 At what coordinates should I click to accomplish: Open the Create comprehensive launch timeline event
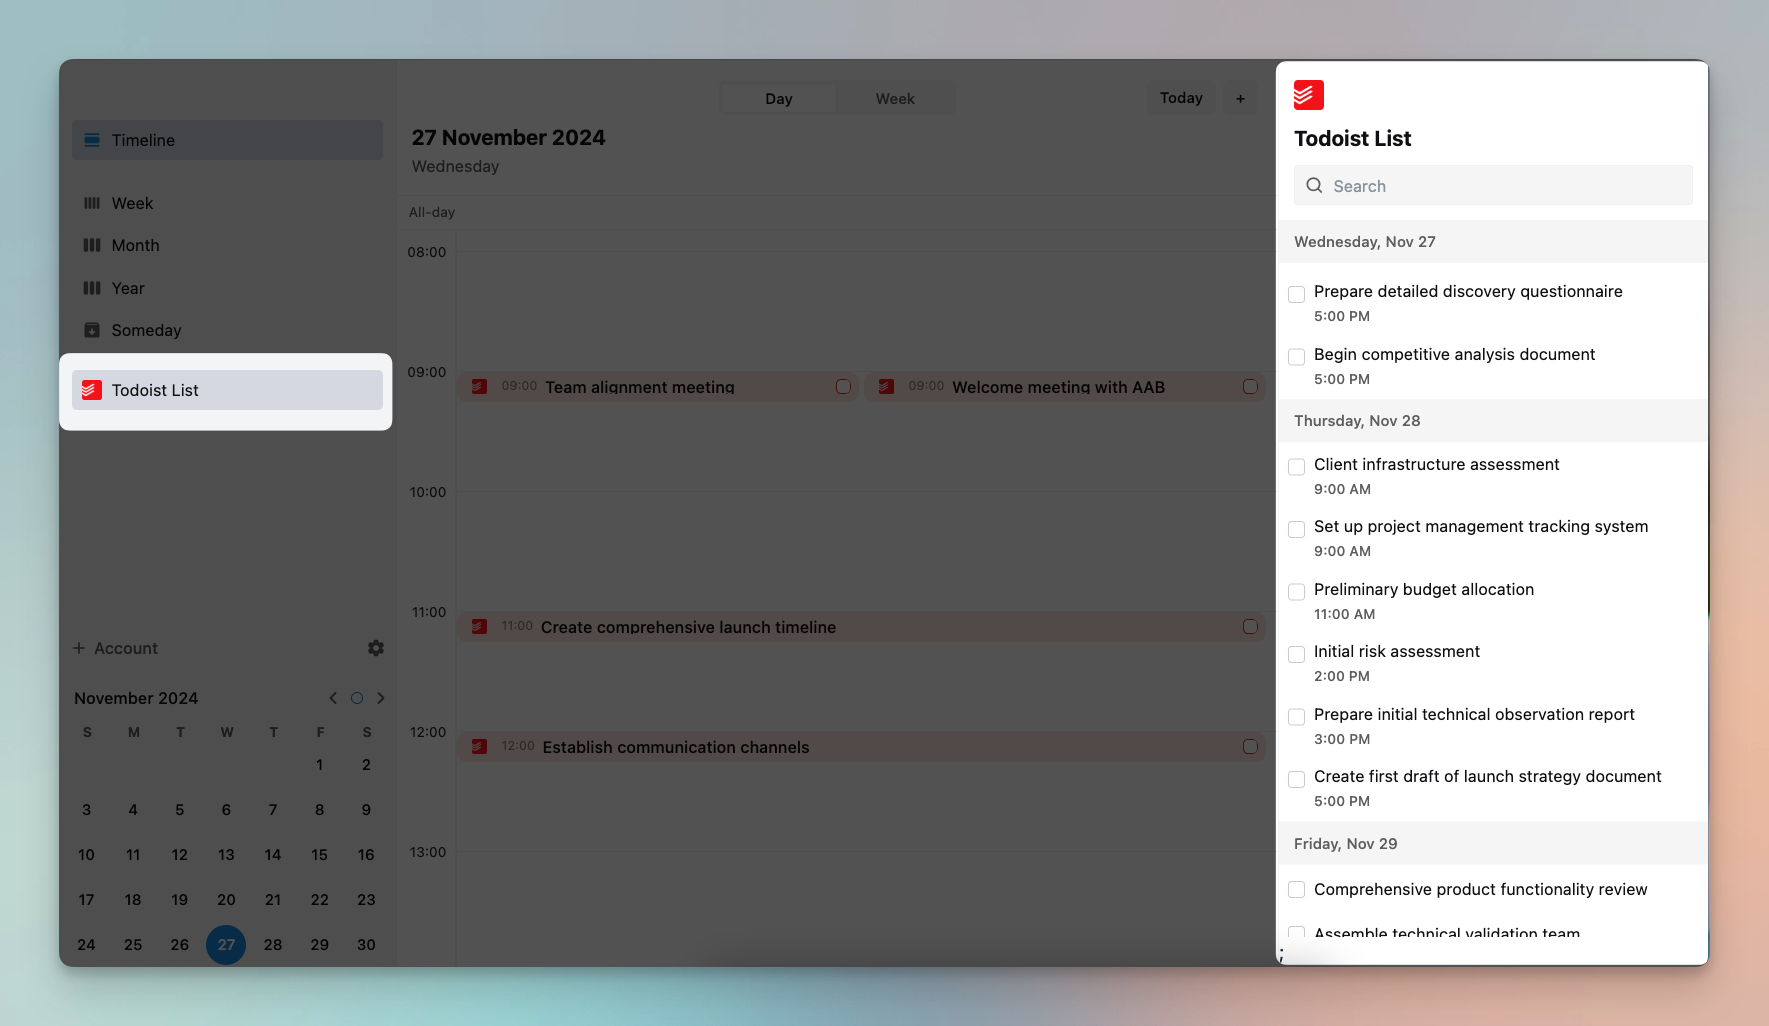(x=862, y=627)
